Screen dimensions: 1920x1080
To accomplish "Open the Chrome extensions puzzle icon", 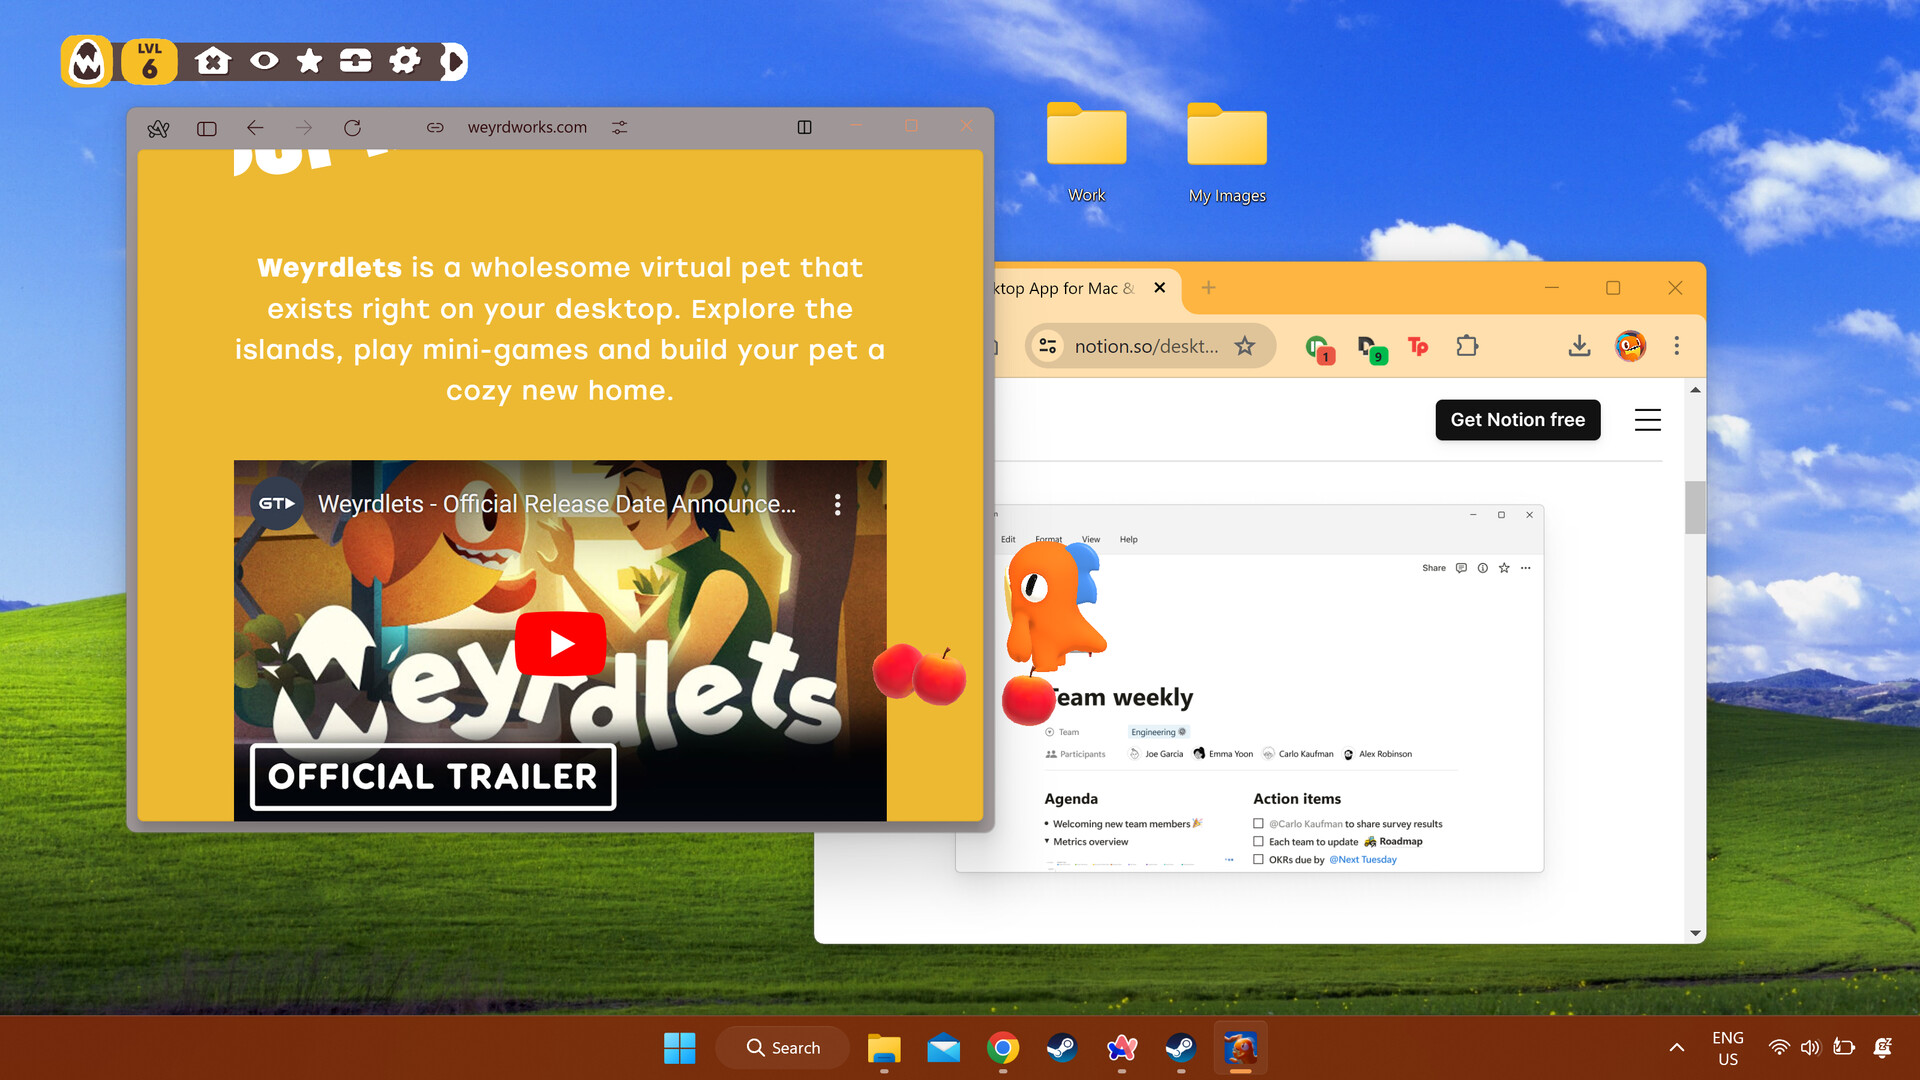I will coord(1467,346).
